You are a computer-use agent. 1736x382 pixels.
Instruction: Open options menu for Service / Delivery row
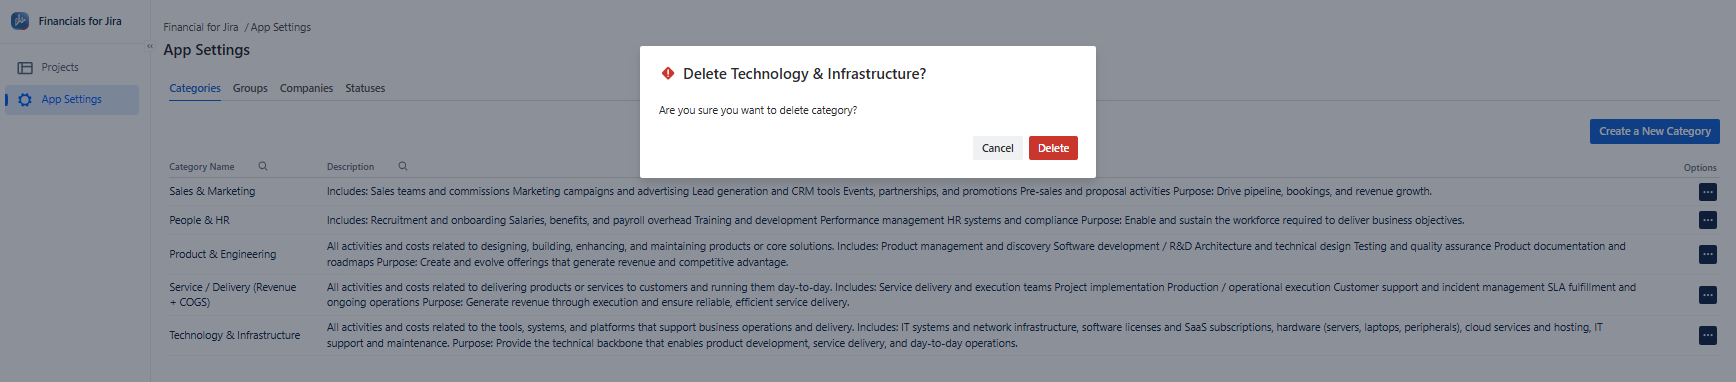pyautogui.click(x=1707, y=295)
